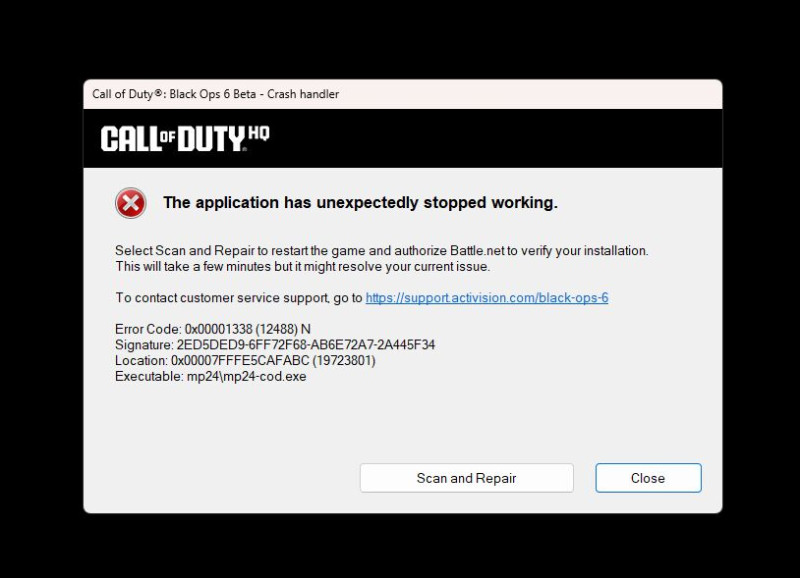Click the Call of Duty HQ logo
This screenshot has width=800, height=578.
[x=185, y=139]
